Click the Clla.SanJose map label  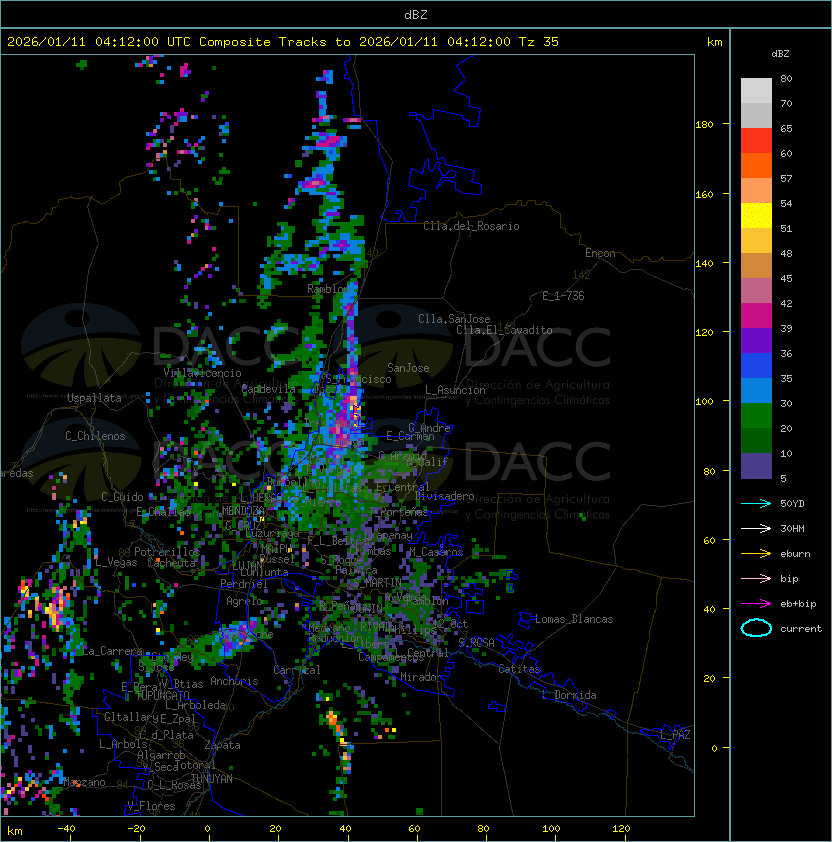pos(454,319)
